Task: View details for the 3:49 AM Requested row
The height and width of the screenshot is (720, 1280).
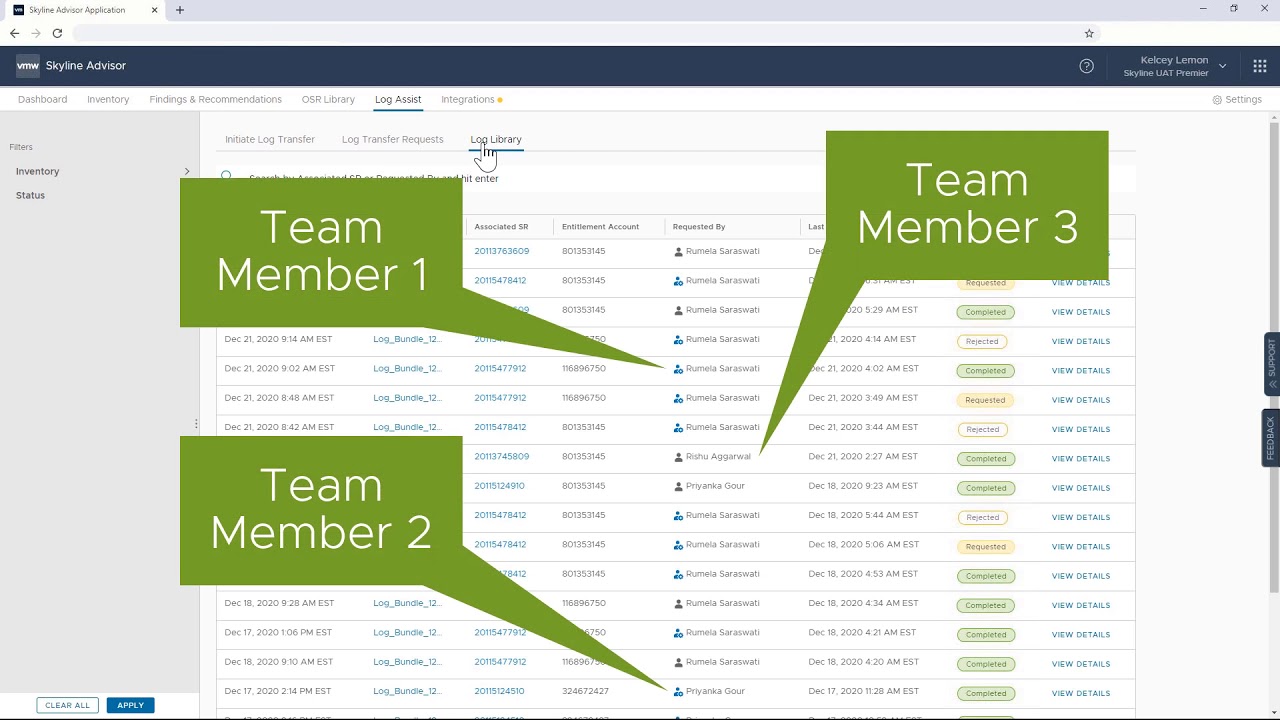Action: tap(1080, 400)
